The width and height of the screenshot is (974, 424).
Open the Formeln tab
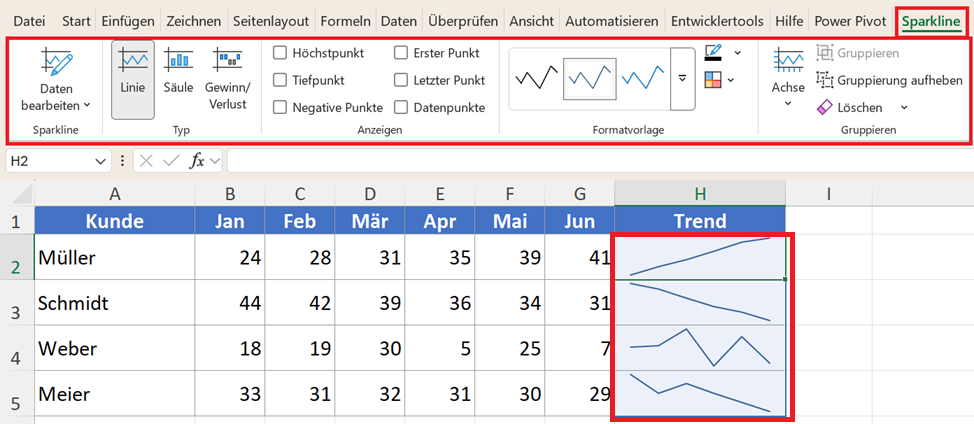pos(346,21)
